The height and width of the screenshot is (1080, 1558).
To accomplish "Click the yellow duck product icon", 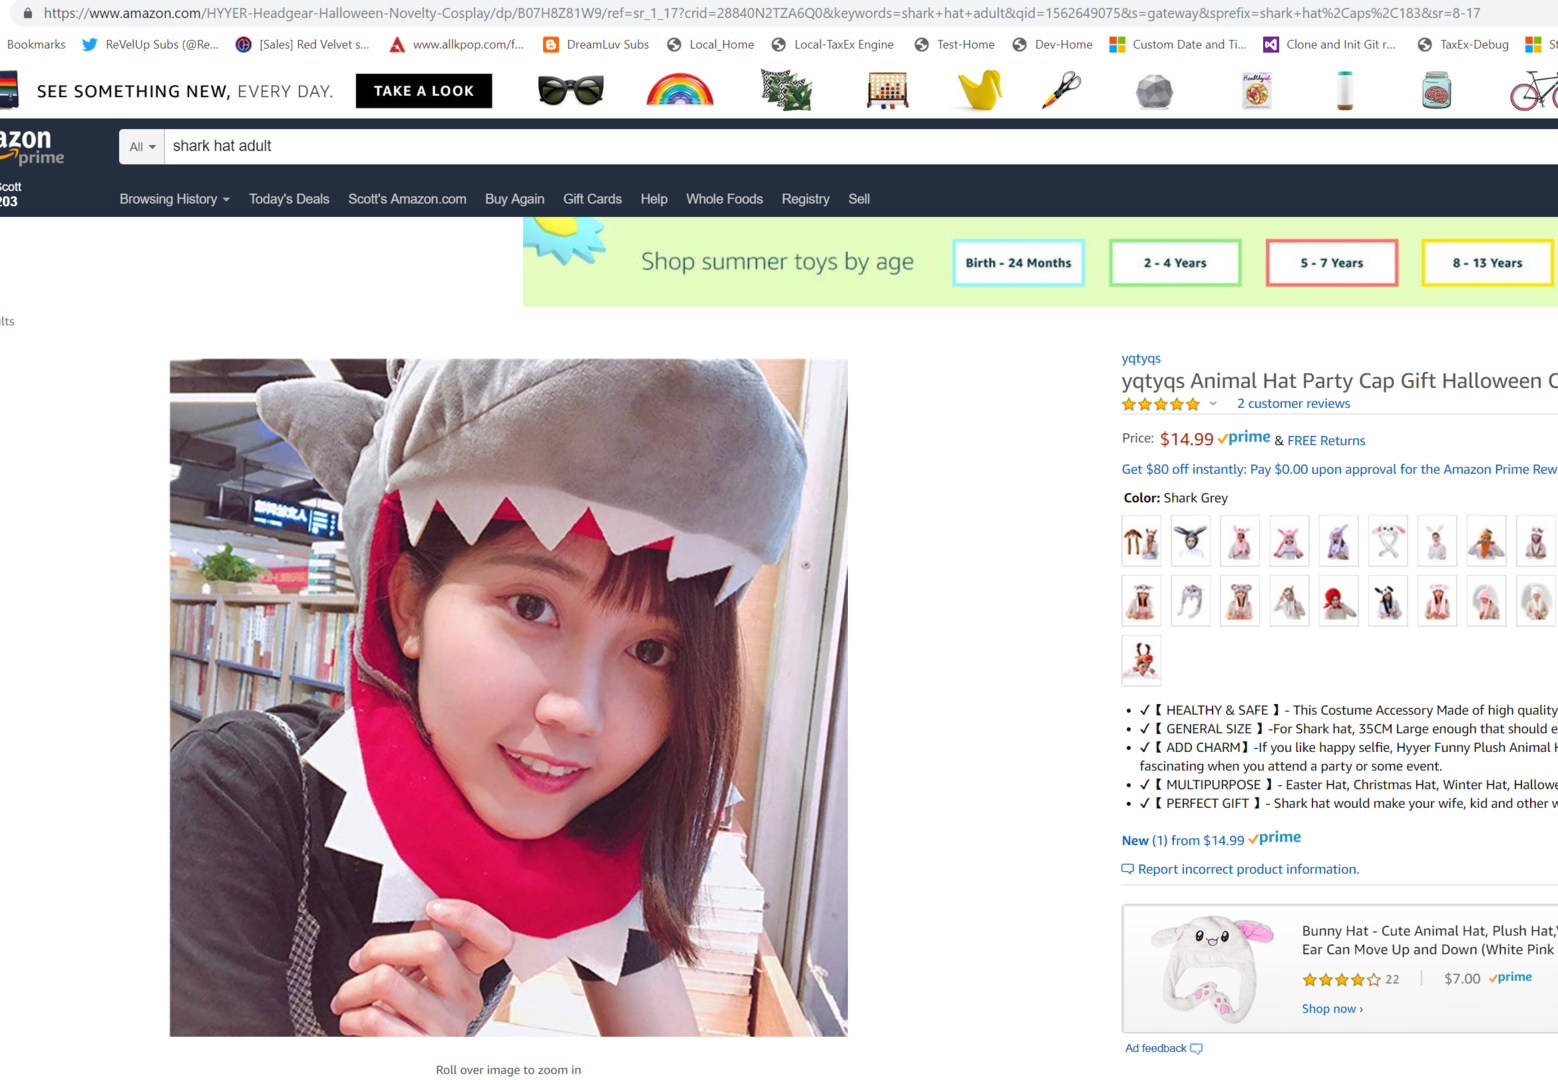I will point(979,90).
